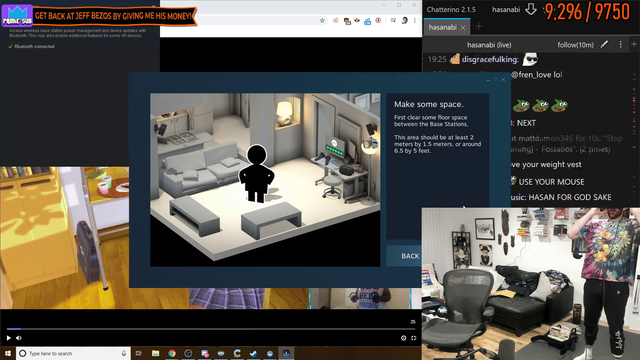Screen dimensions: 640x360
Task: Activate the Cortana microphone icon
Action: coord(124,353)
